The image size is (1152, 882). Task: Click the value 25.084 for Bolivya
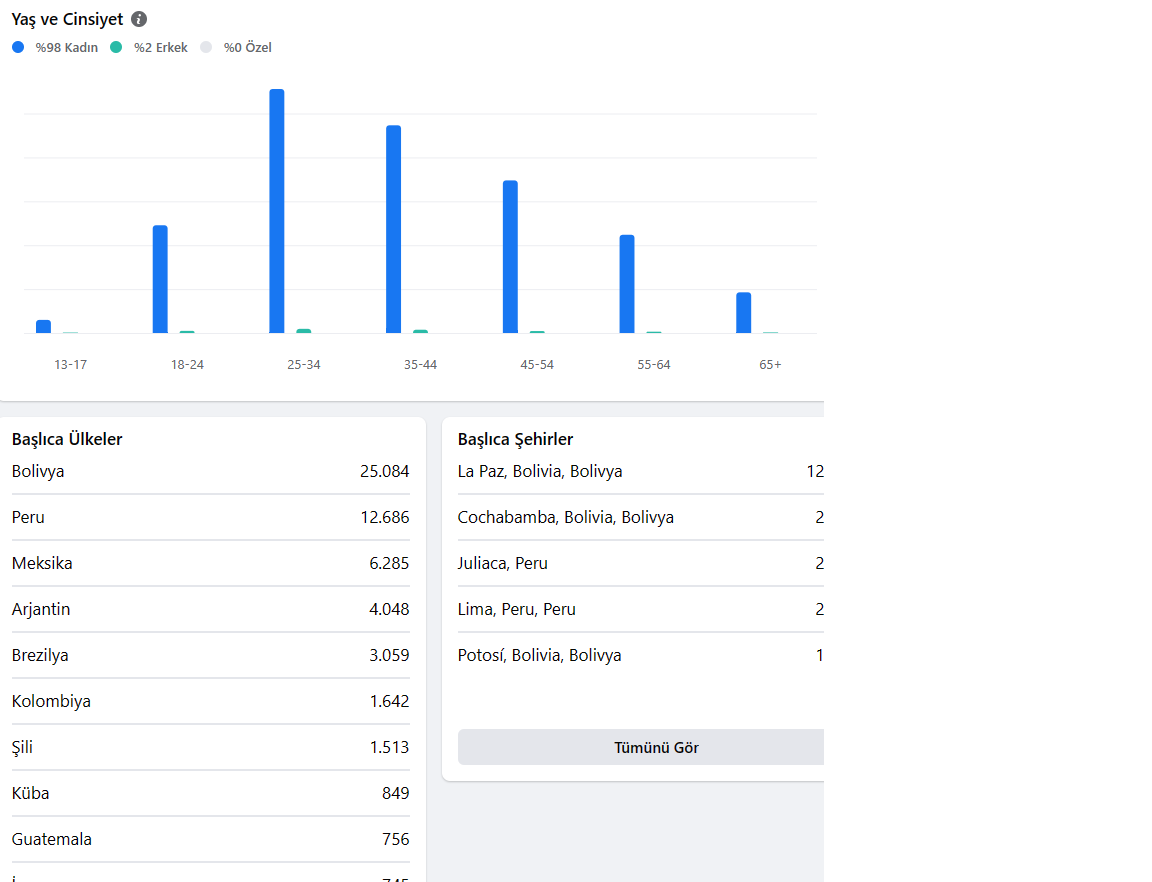click(384, 471)
